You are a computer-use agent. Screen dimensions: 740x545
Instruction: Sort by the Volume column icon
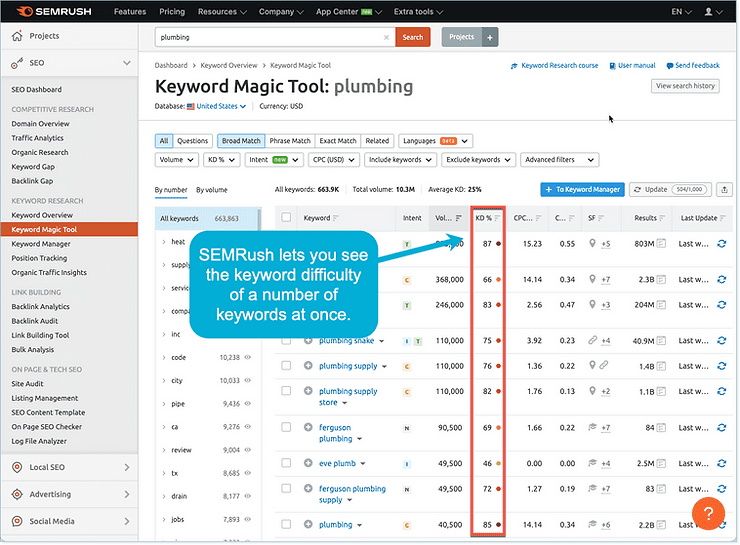459,218
